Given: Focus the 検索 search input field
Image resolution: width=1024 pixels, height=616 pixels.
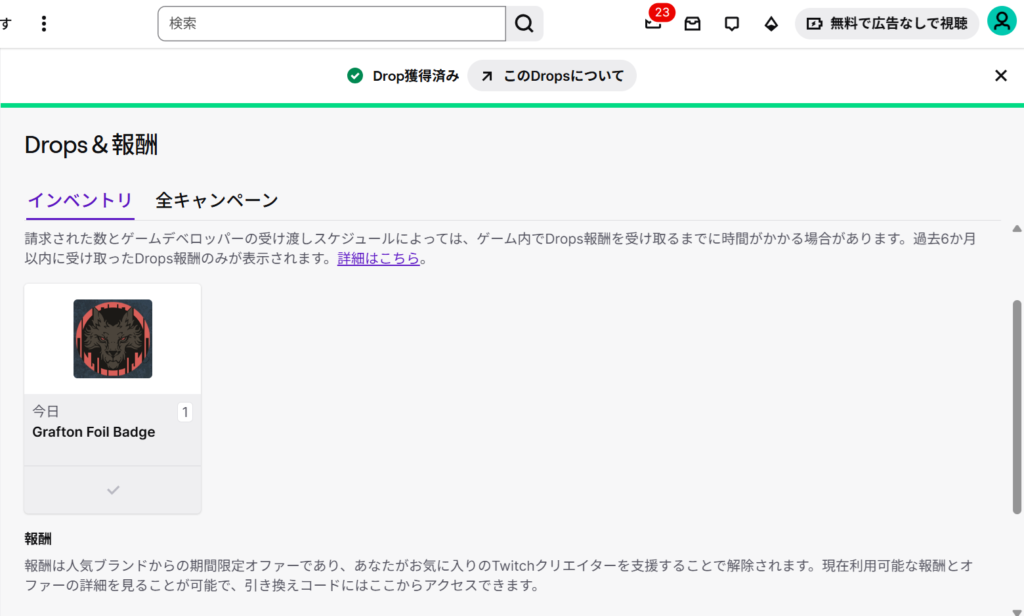Looking at the screenshot, I should (332, 24).
